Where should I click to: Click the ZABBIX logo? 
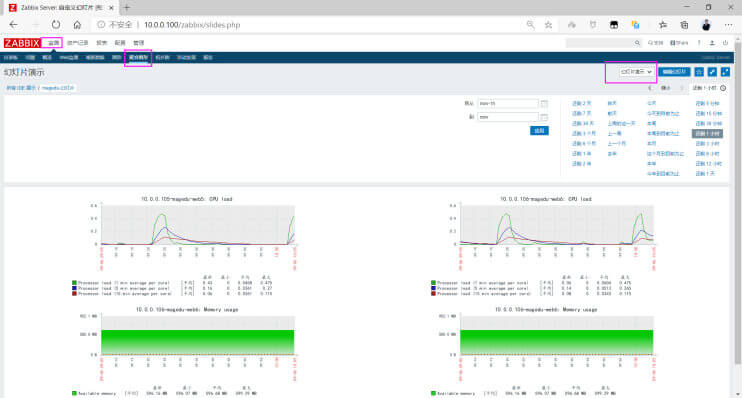[x=22, y=43]
